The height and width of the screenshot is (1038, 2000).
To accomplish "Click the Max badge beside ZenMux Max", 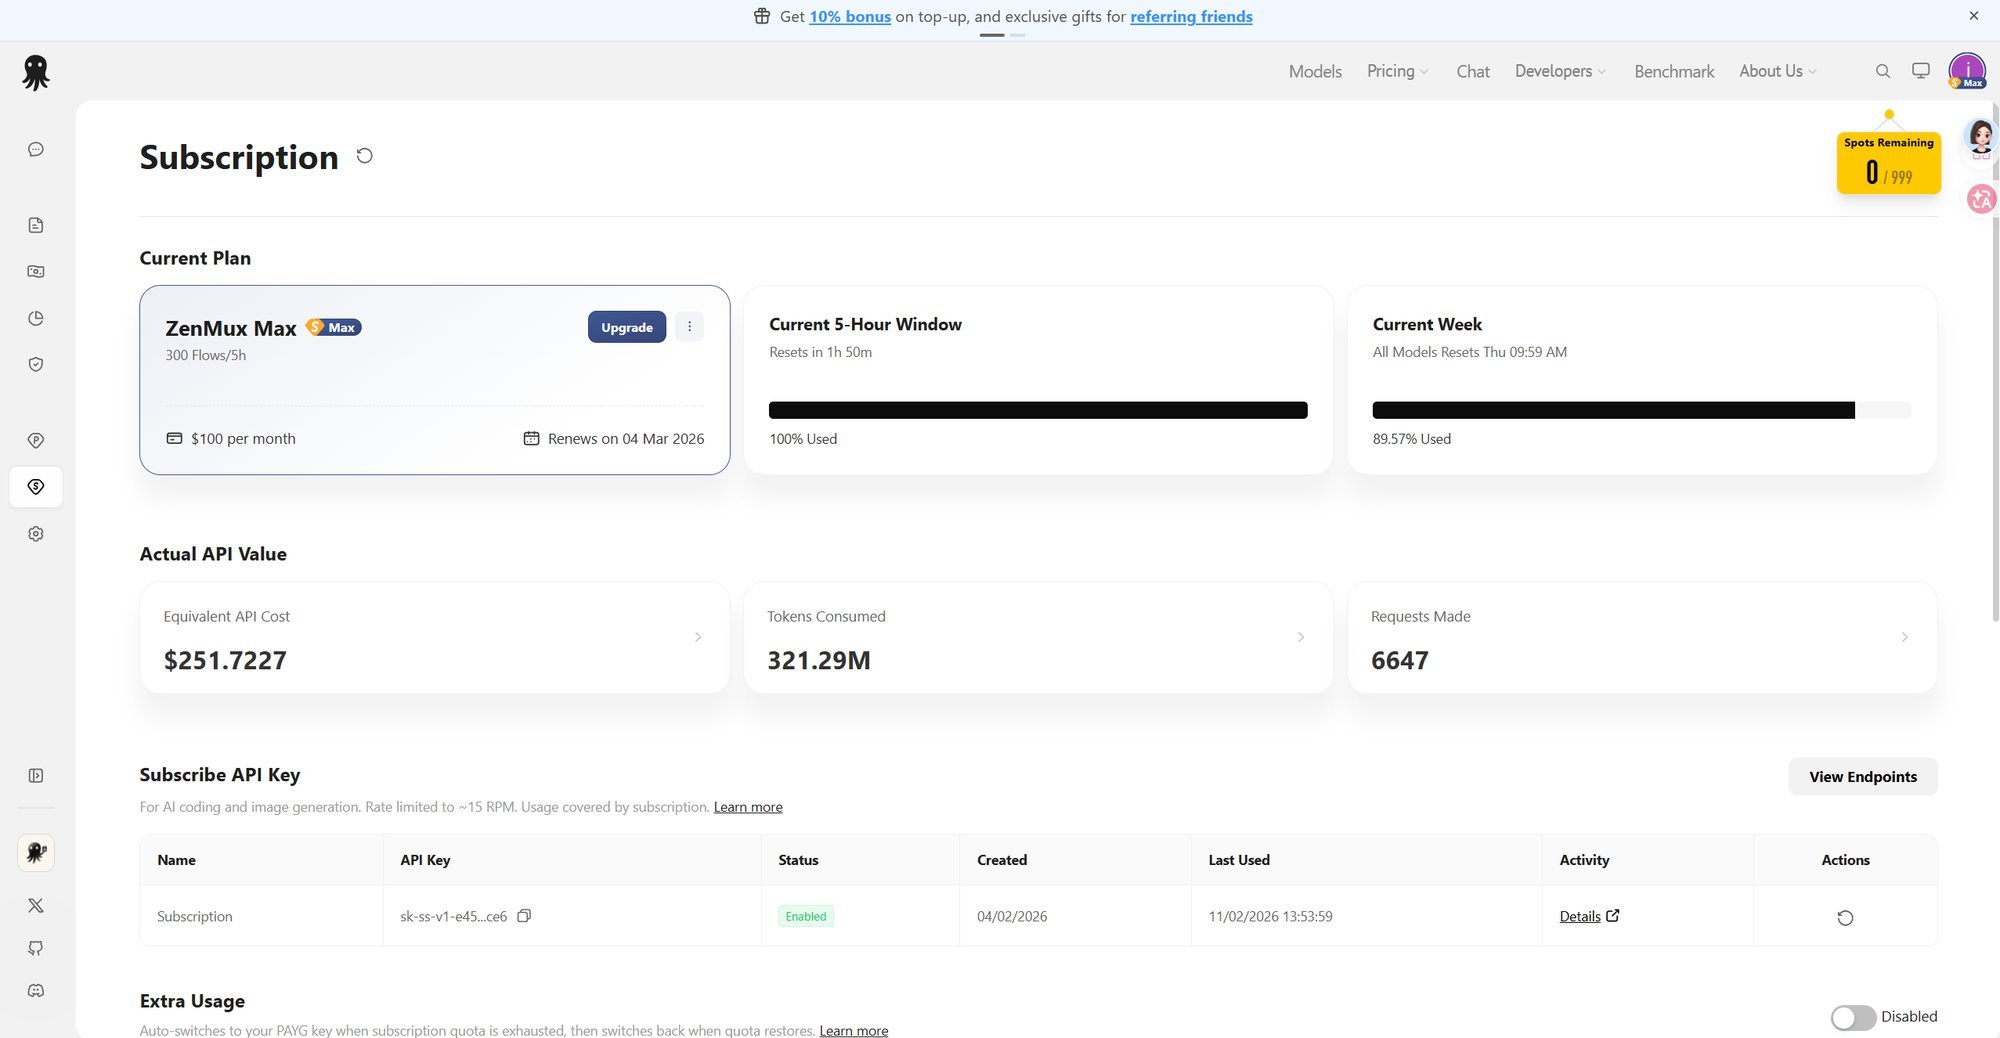I will tap(334, 327).
